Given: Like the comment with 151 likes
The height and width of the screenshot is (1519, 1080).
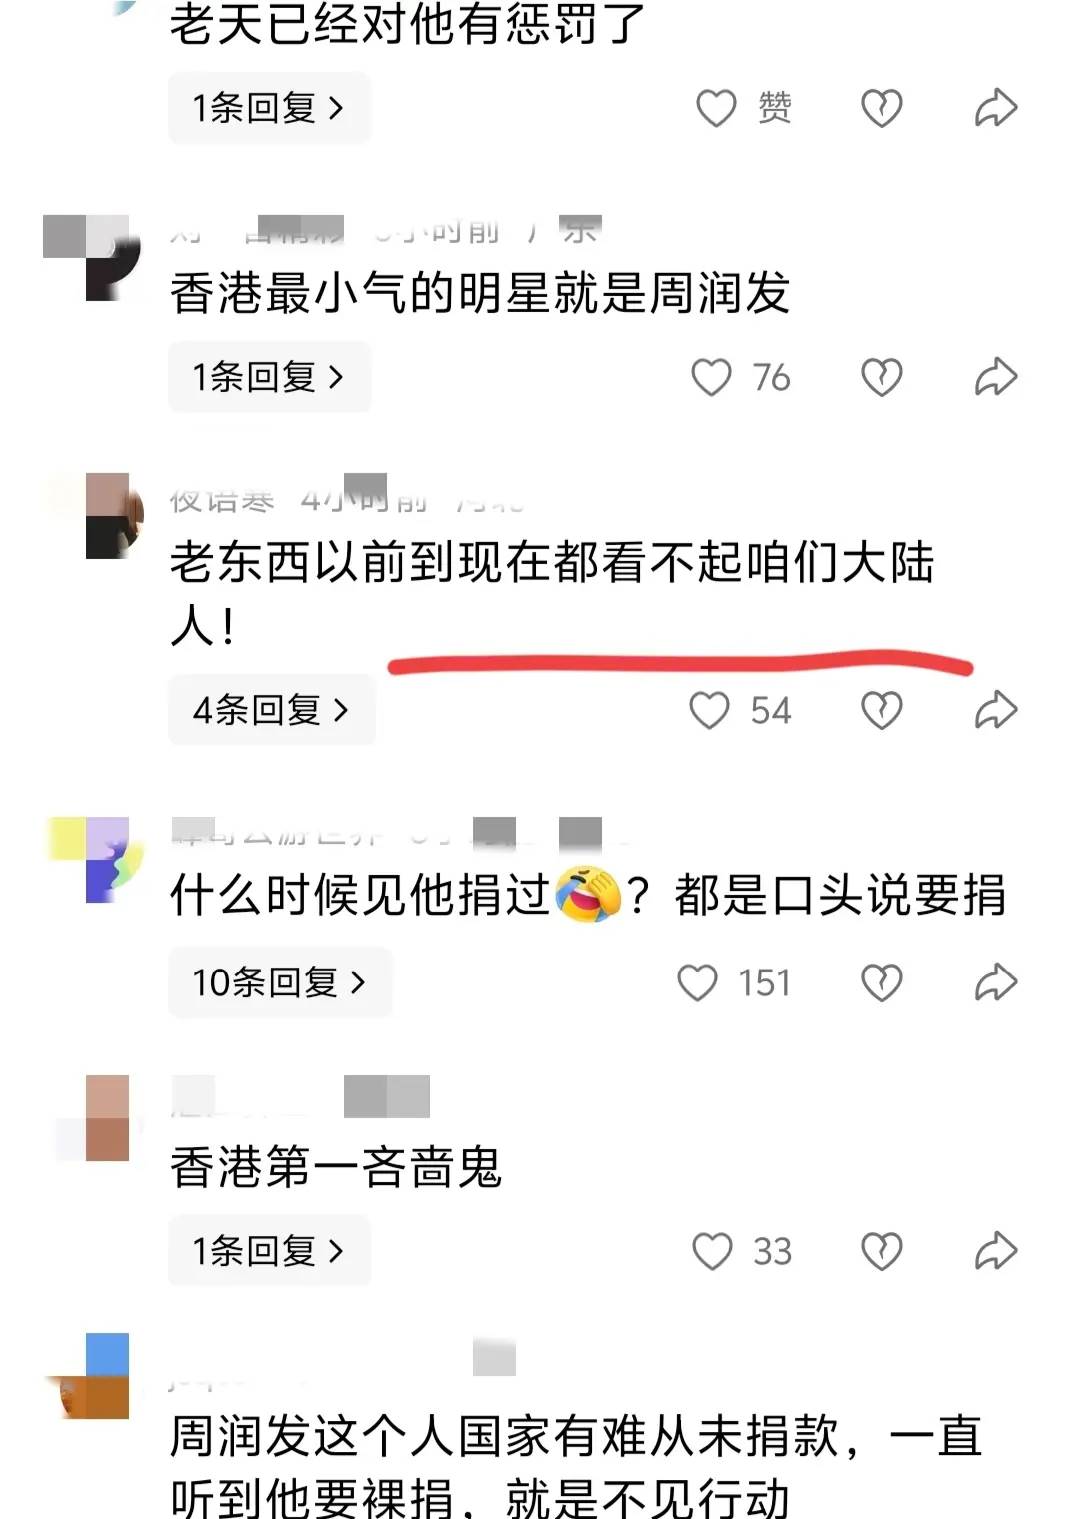Looking at the screenshot, I should tap(698, 982).
